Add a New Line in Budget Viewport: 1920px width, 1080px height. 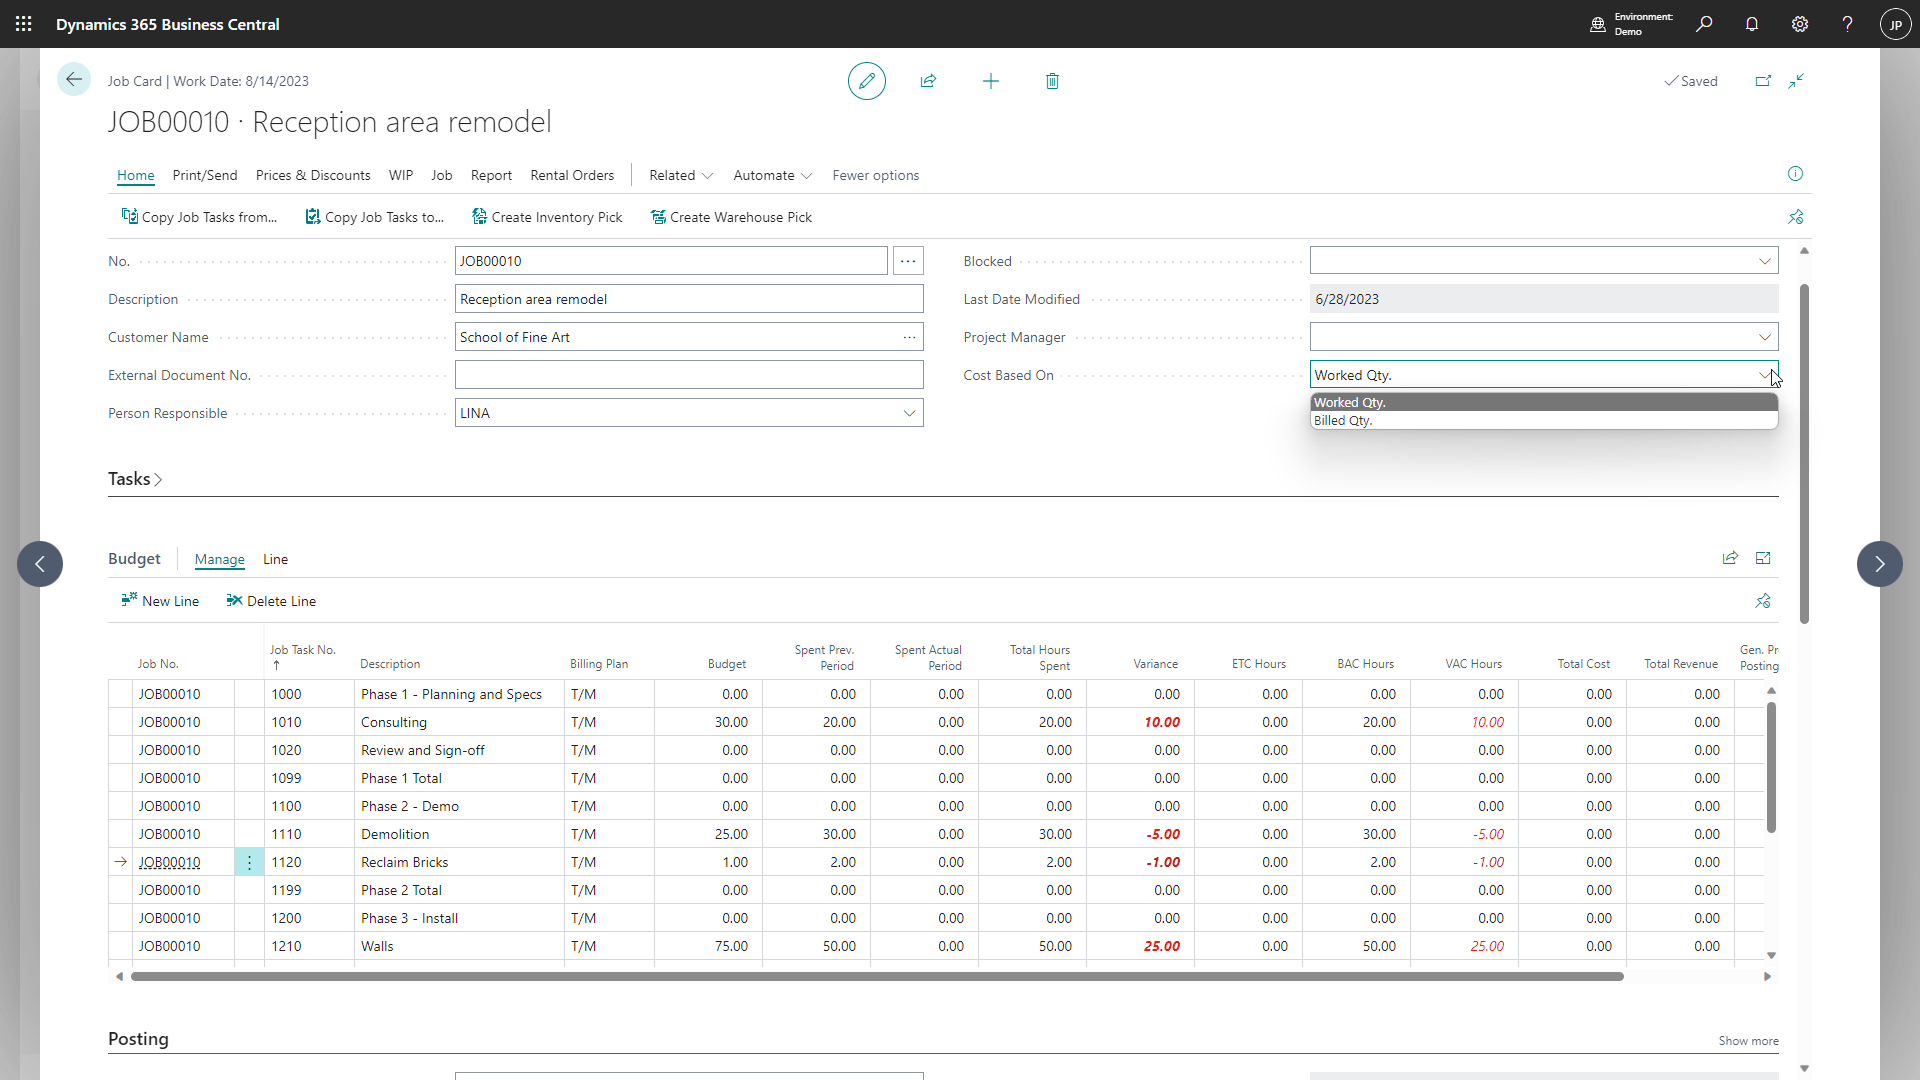(160, 601)
